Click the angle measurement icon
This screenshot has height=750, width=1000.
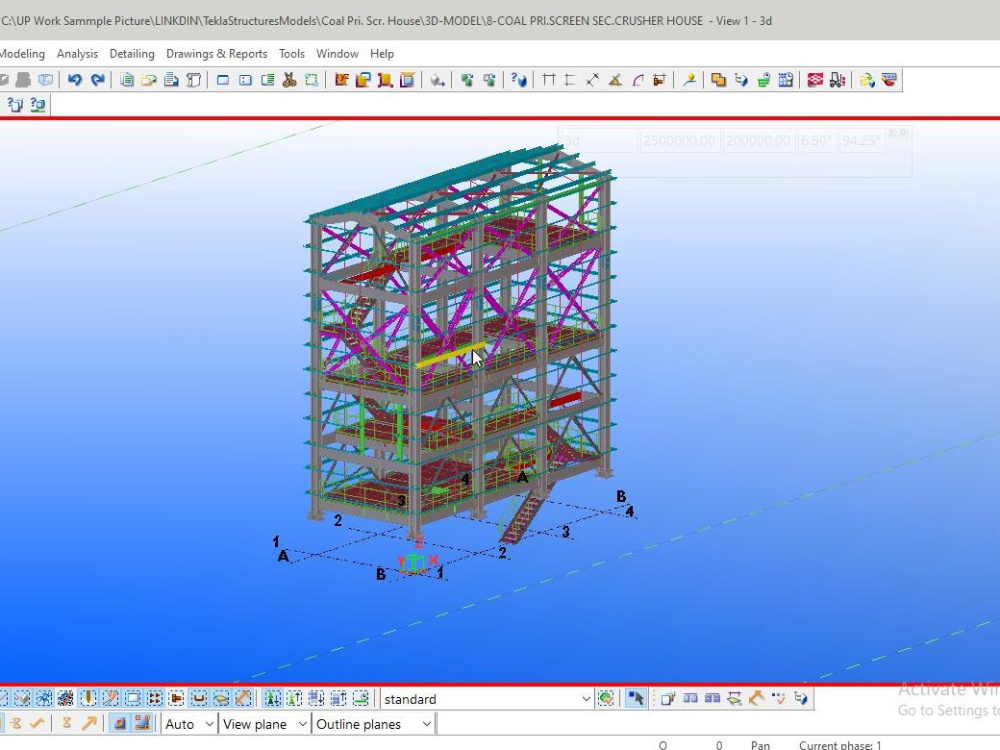pos(615,80)
